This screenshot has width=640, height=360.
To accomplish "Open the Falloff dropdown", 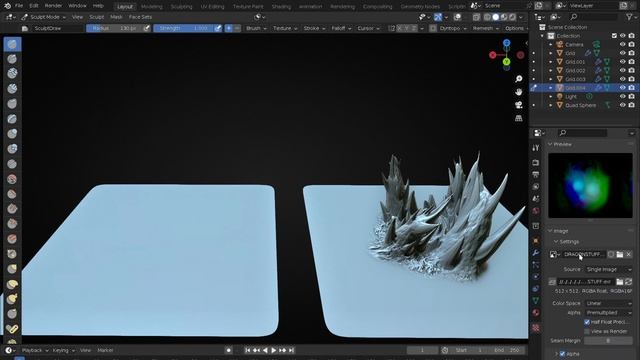I will [341, 28].
